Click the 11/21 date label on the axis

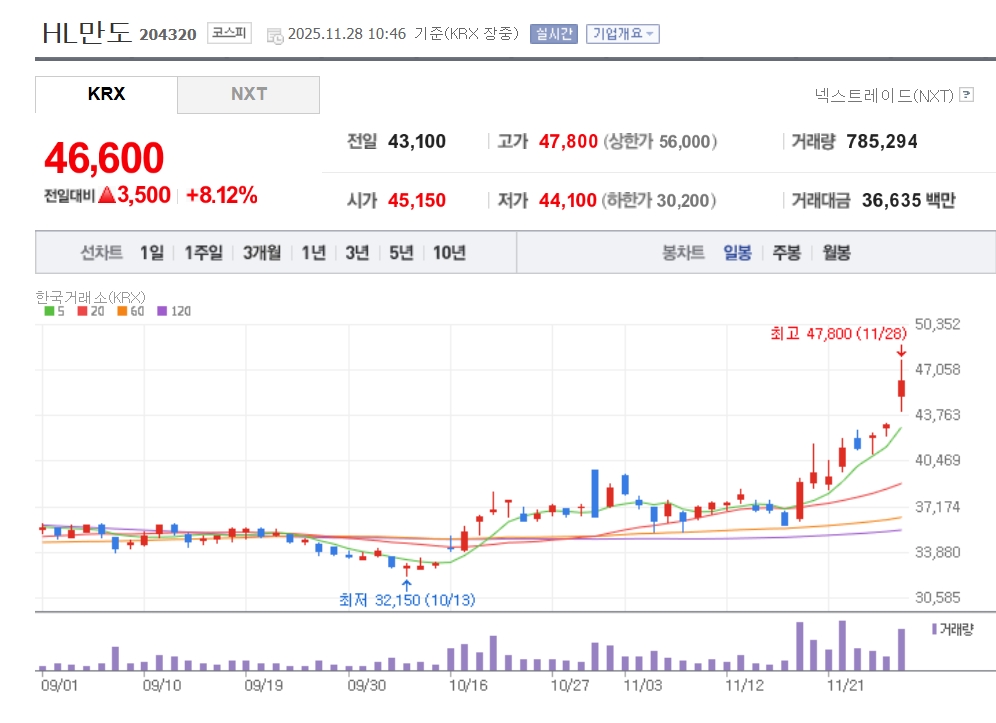click(x=845, y=686)
